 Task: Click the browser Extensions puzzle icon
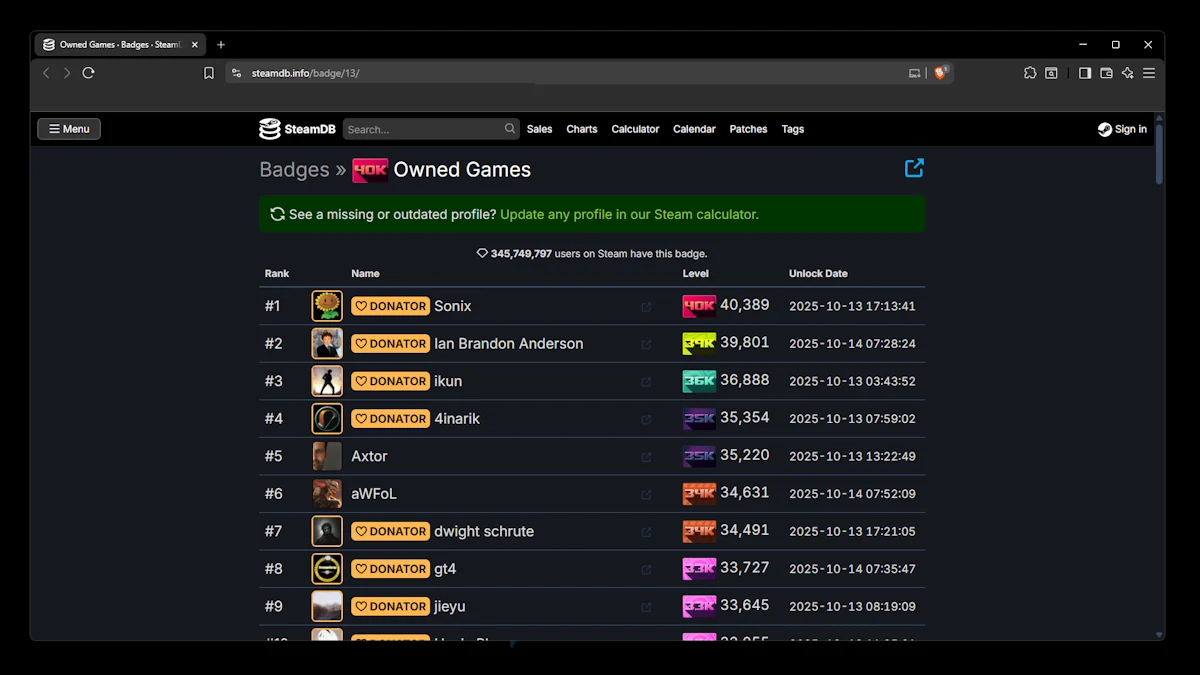coord(1030,73)
